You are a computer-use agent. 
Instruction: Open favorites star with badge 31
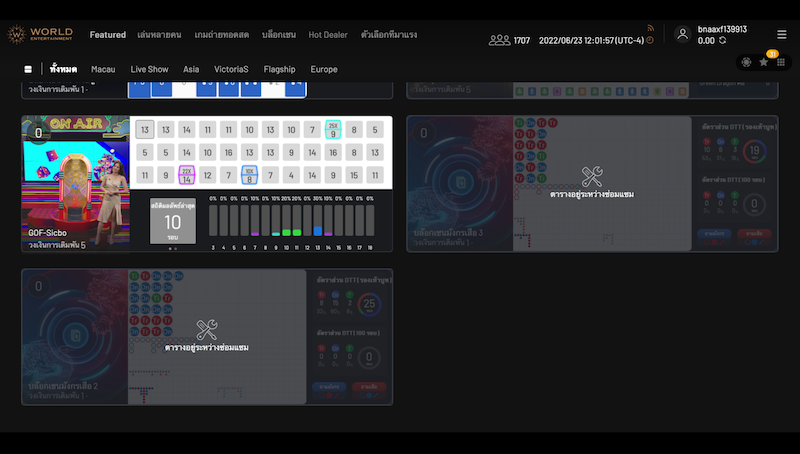(x=764, y=62)
